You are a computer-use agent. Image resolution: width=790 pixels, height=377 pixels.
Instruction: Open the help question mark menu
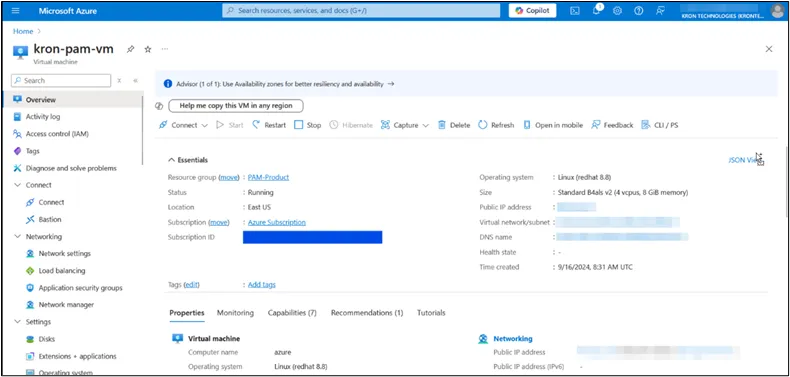tap(638, 11)
